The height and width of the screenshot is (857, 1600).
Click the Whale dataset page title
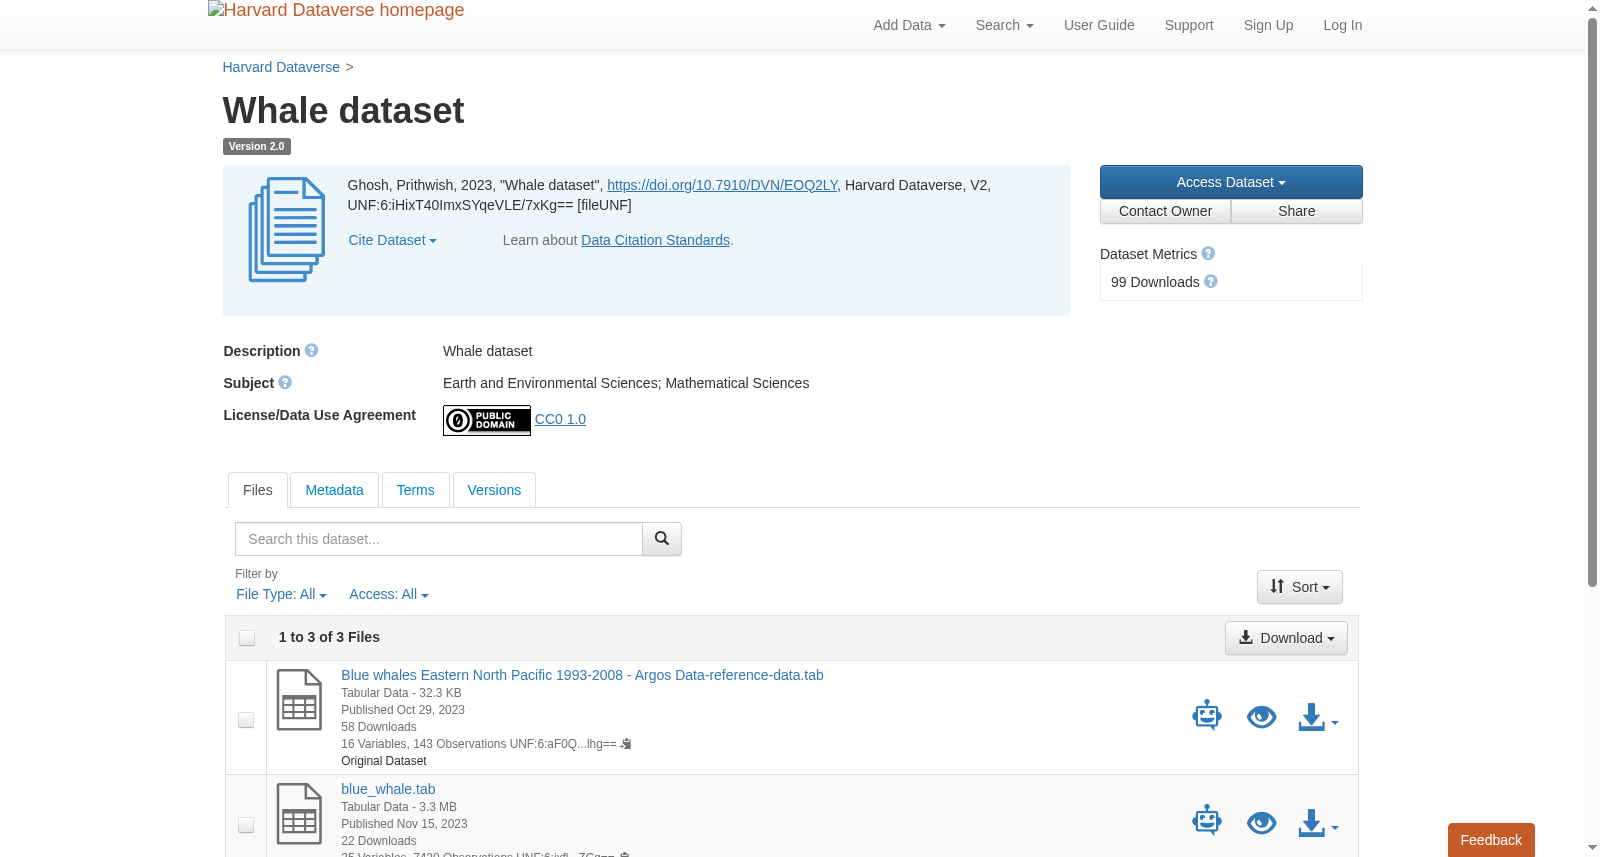[x=343, y=110]
